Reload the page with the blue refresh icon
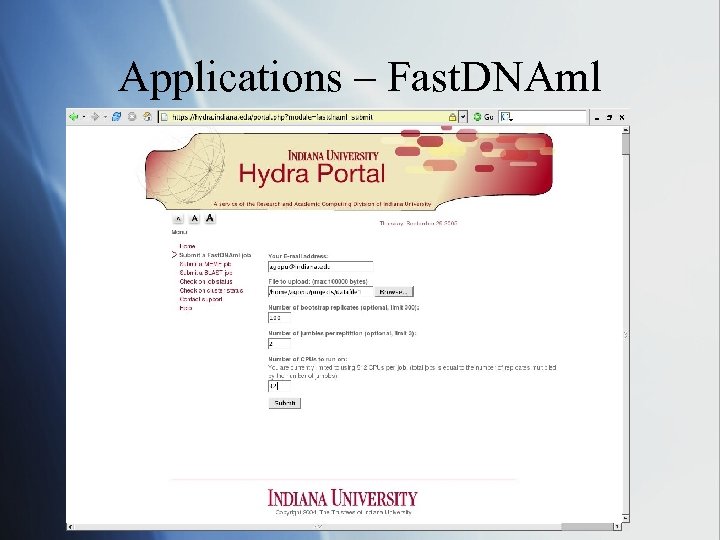This screenshot has height=540, width=720. (117, 117)
